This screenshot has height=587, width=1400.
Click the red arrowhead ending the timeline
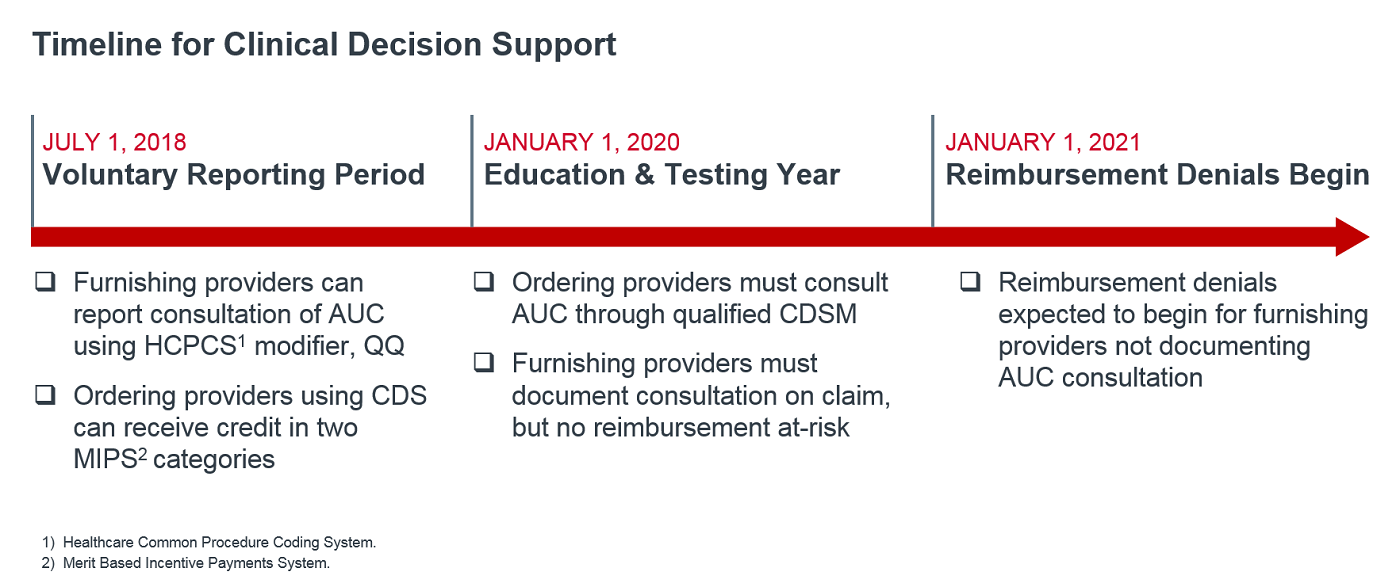click(x=1352, y=237)
